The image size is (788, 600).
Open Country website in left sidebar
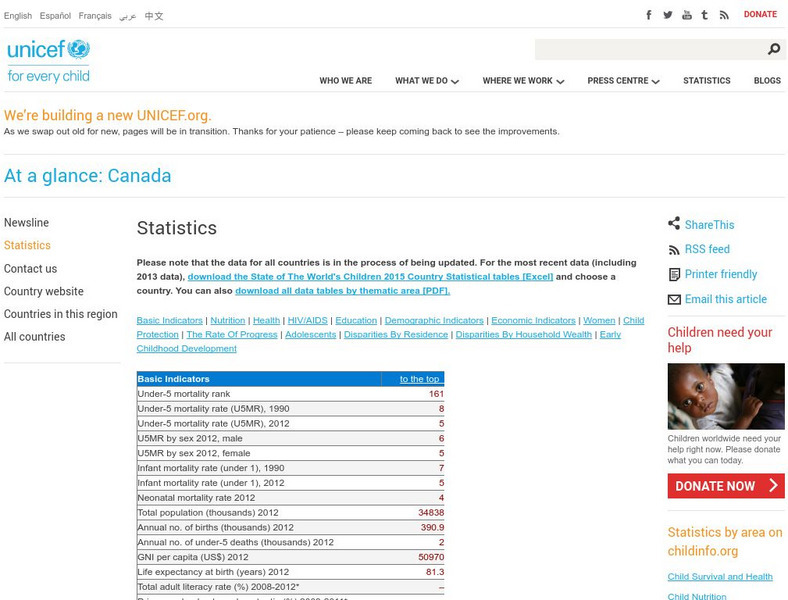[x=44, y=291]
